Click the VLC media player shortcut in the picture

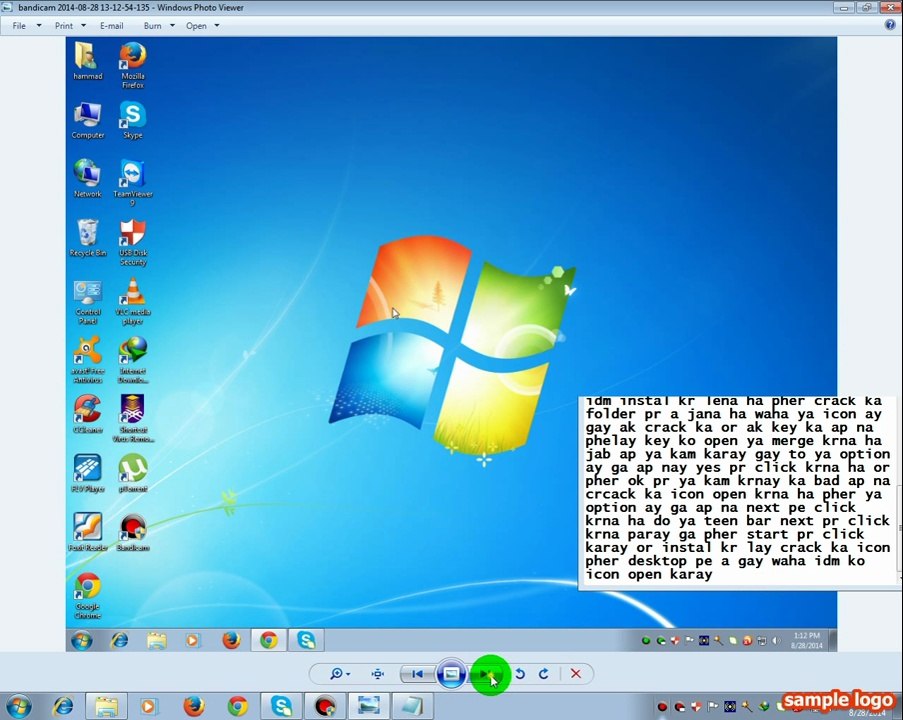click(x=132, y=302)
